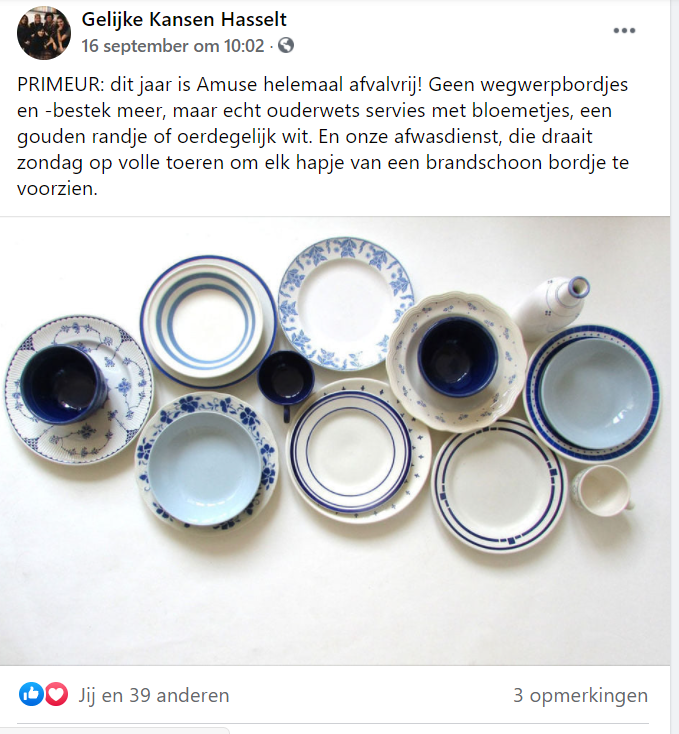Open the Gelijke Kansen Hasselt page name

(184, 19)
